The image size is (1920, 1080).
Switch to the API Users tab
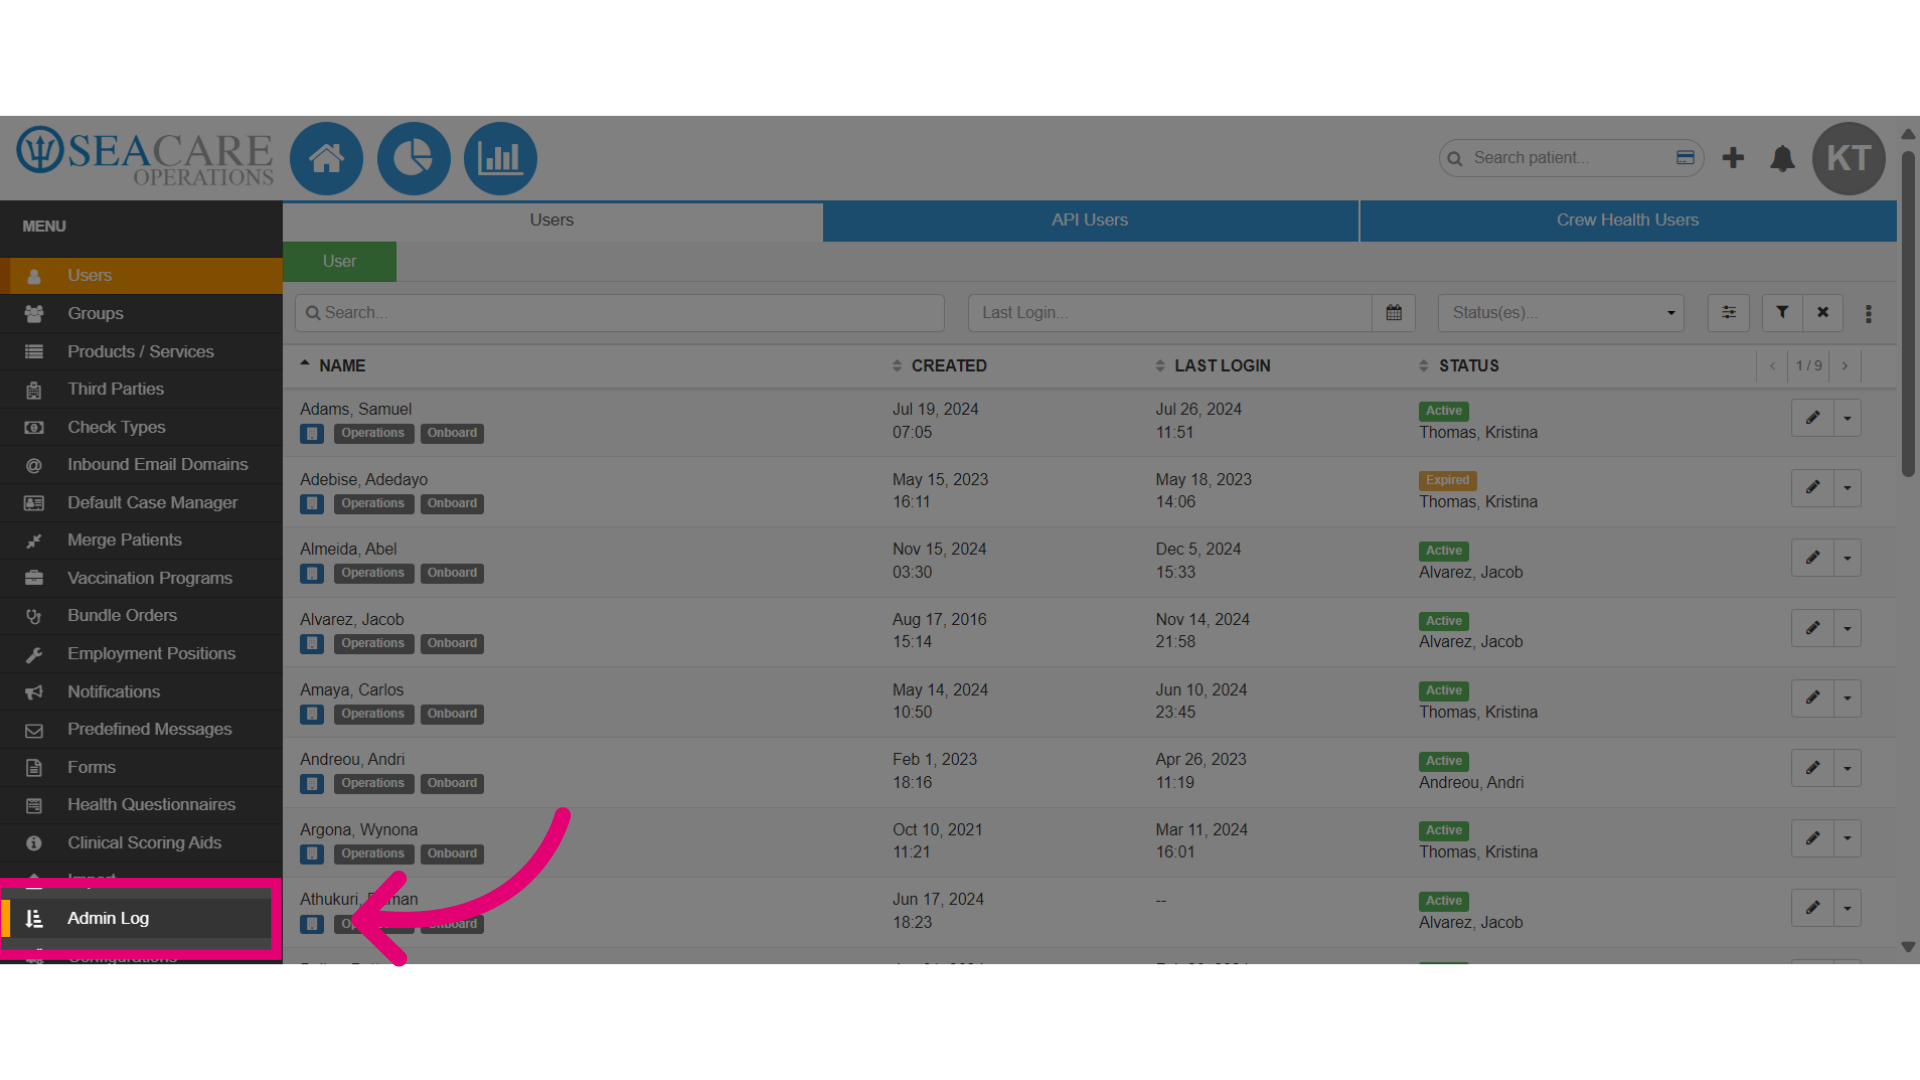[x=1090, y=221]
